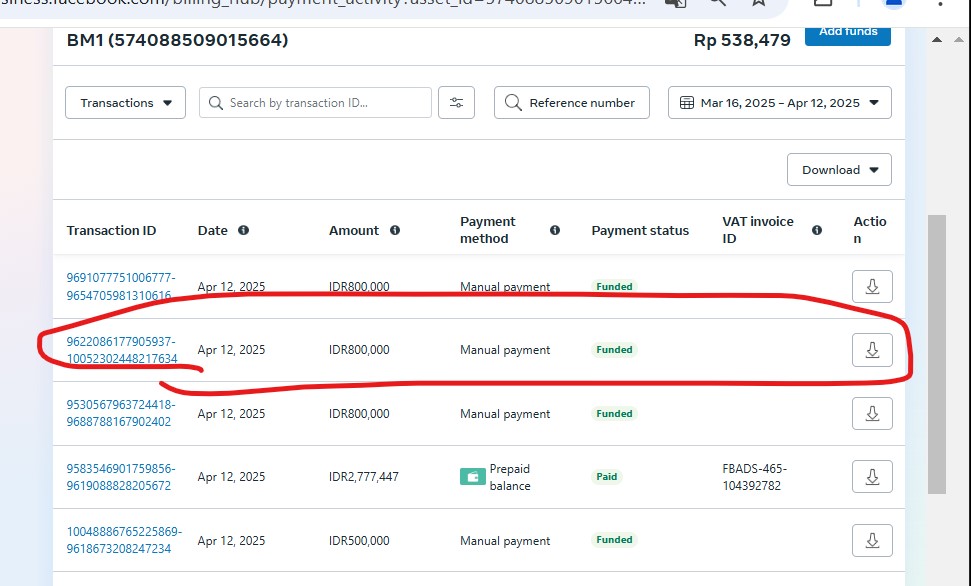Click the Reference number search button

[x=571, y=103]
